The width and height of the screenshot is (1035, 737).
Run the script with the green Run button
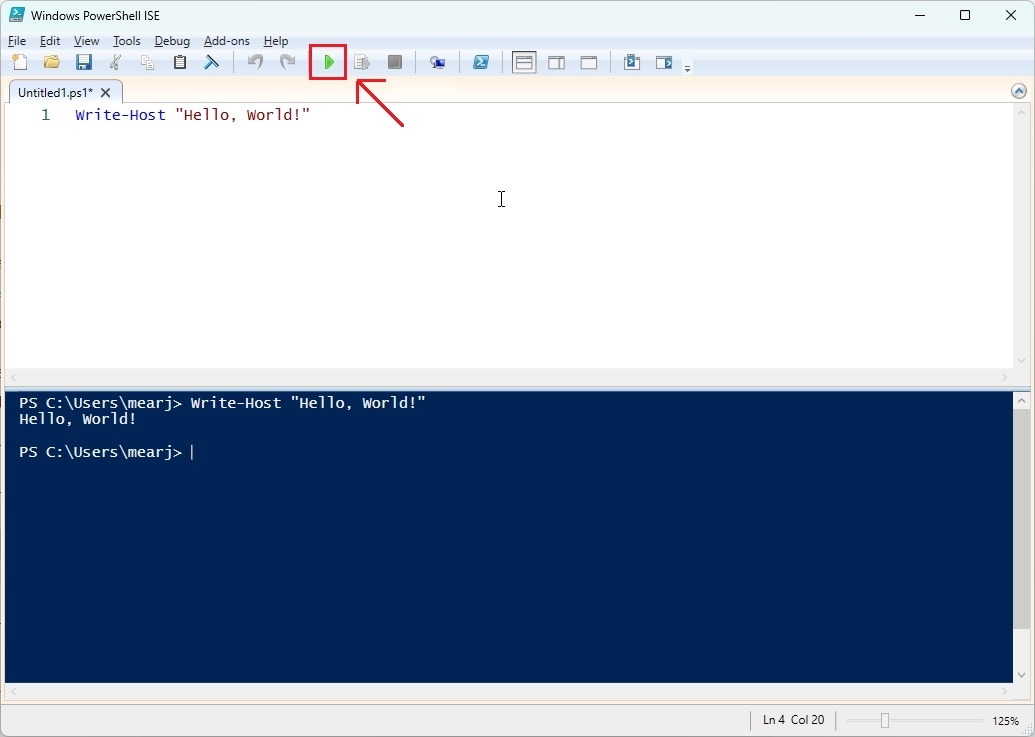pyautogui.click(x=328, y=61)
